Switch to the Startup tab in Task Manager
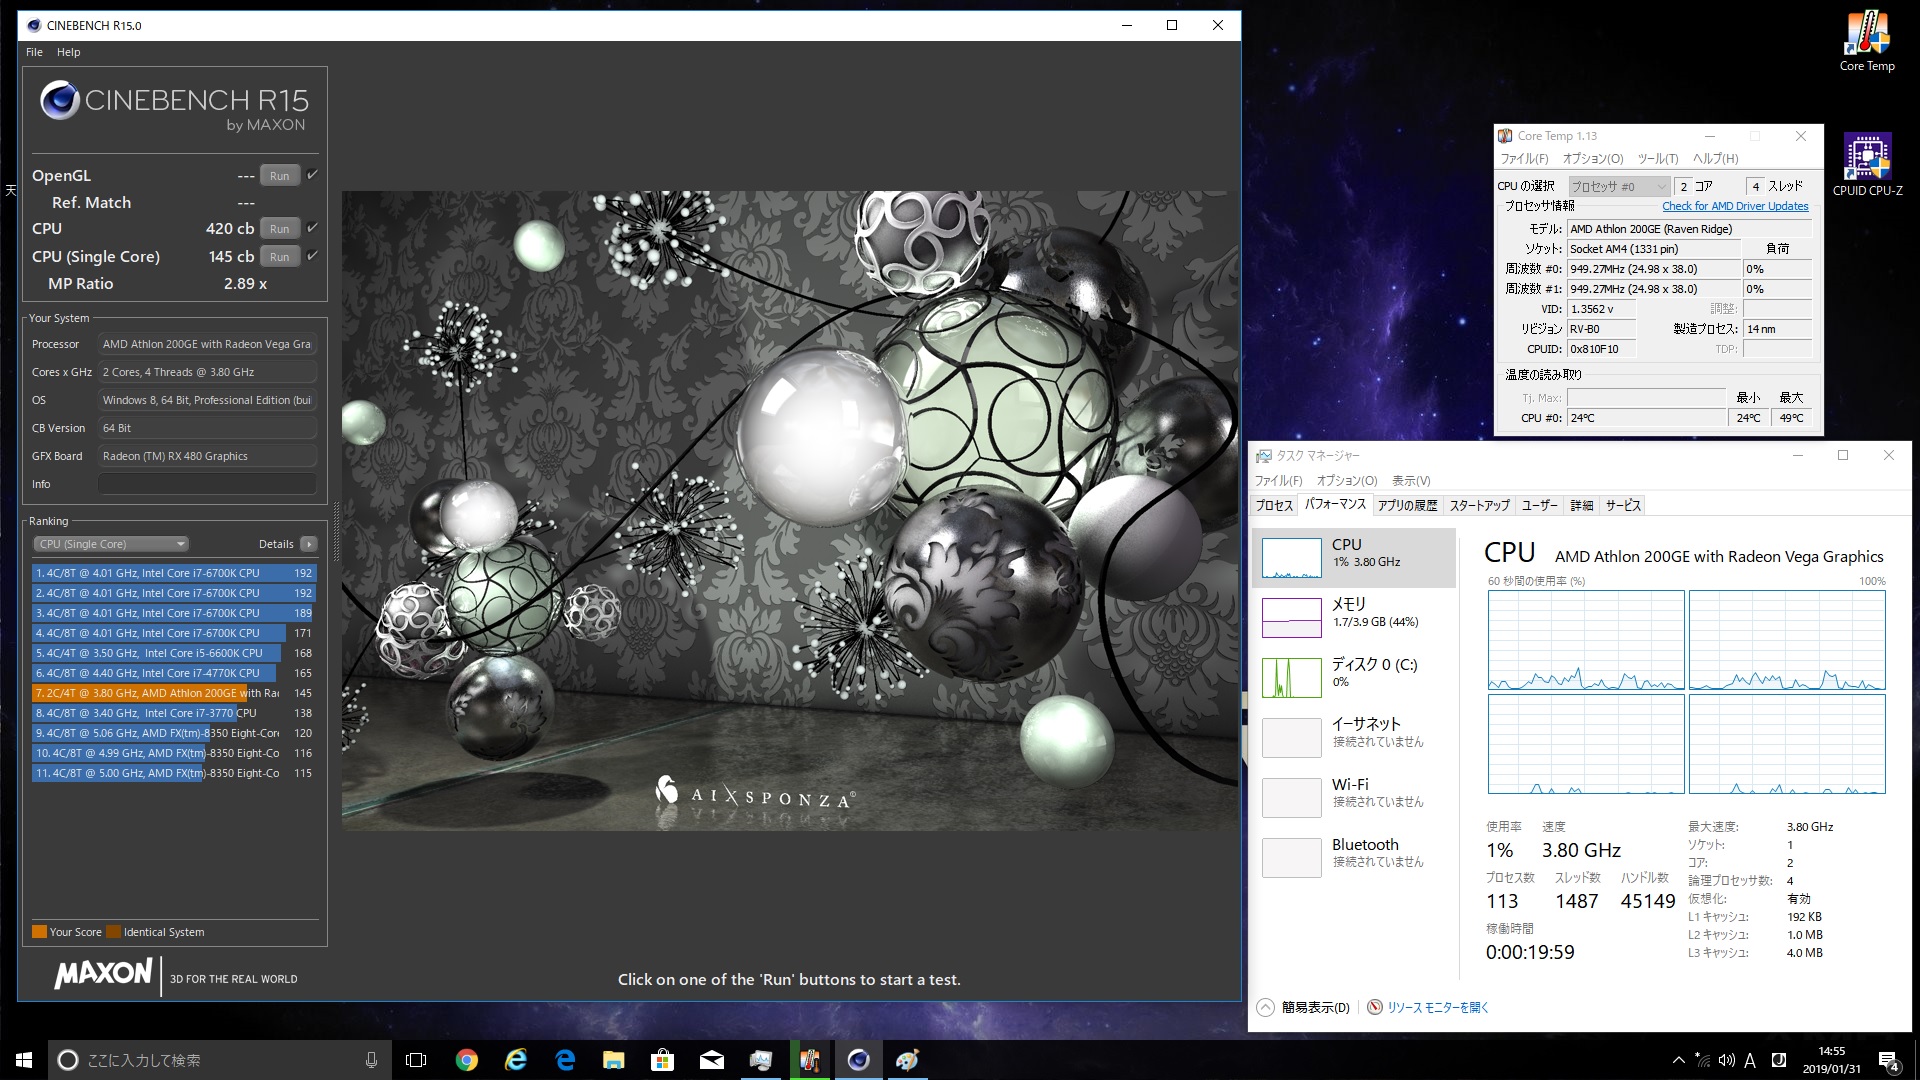The height and width of the screenshot is (1080, 1920). [1479, 505]
